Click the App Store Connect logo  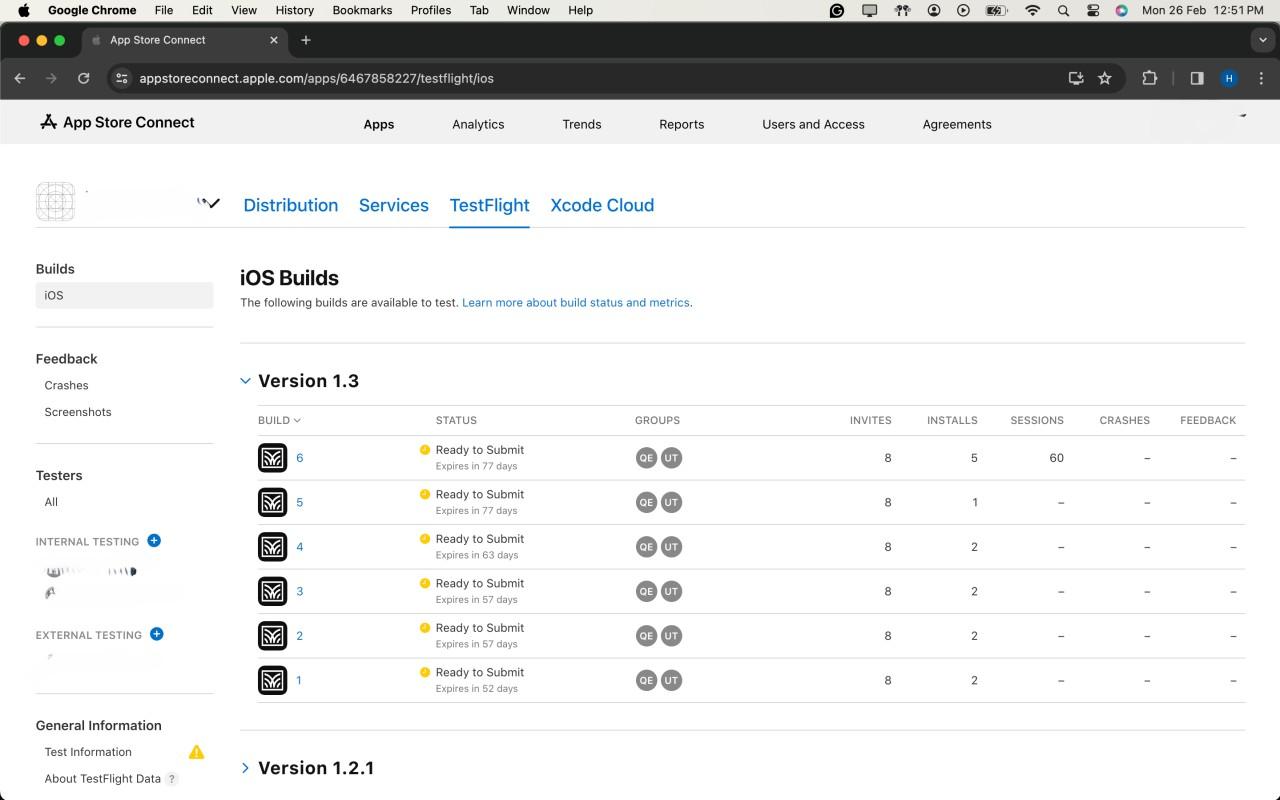(x=117, y=122)
